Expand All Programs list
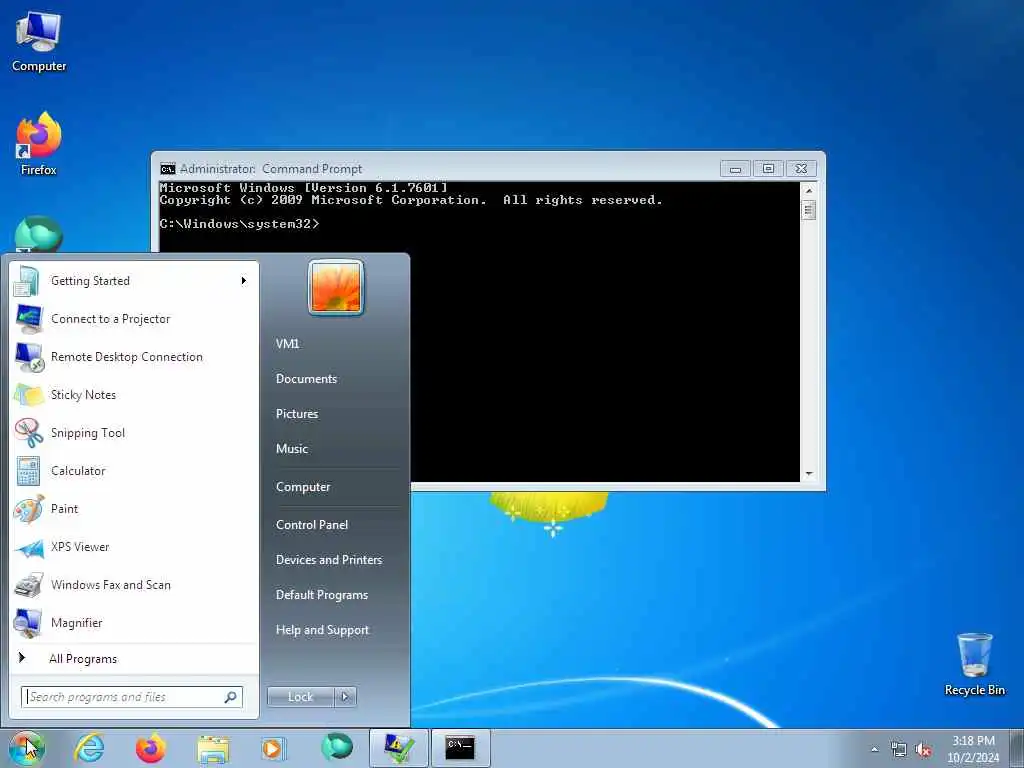 pos(83,659)
